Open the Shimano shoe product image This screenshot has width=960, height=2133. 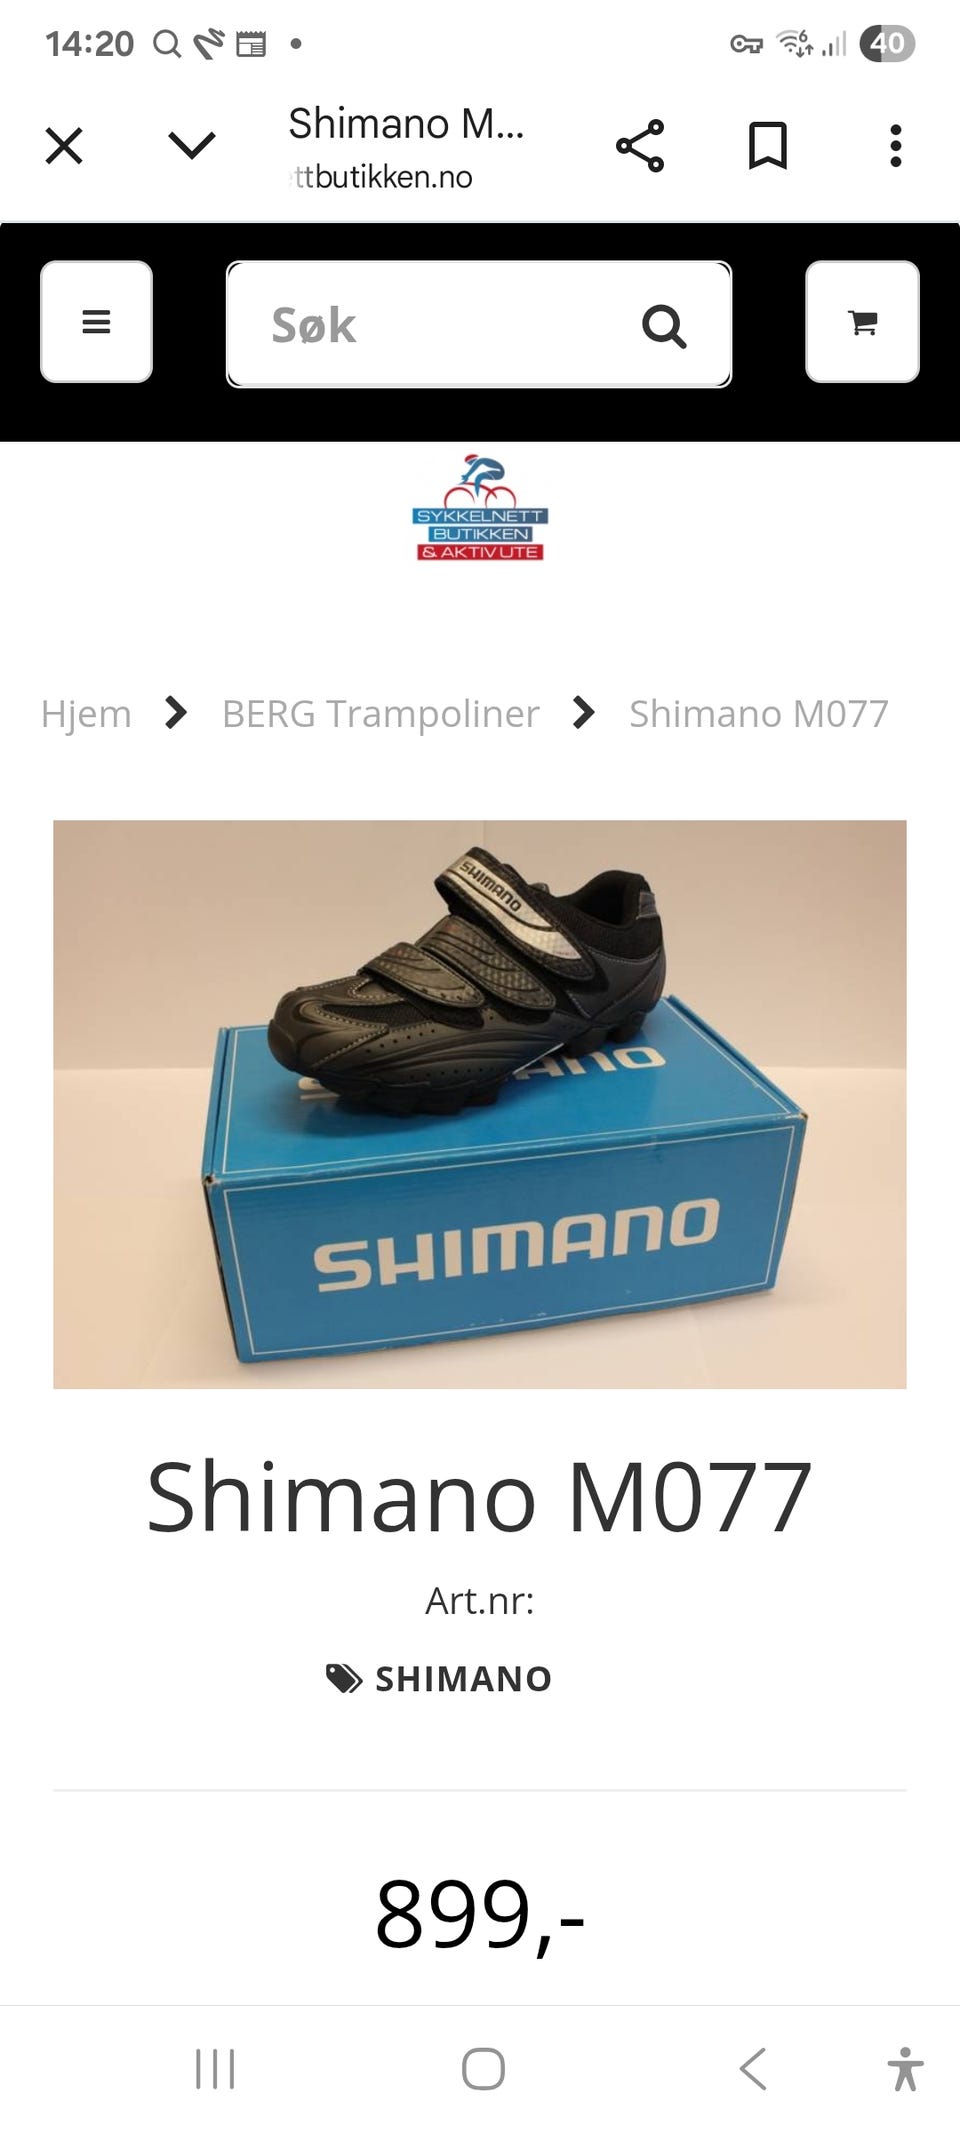click(x=480, y=1104)
